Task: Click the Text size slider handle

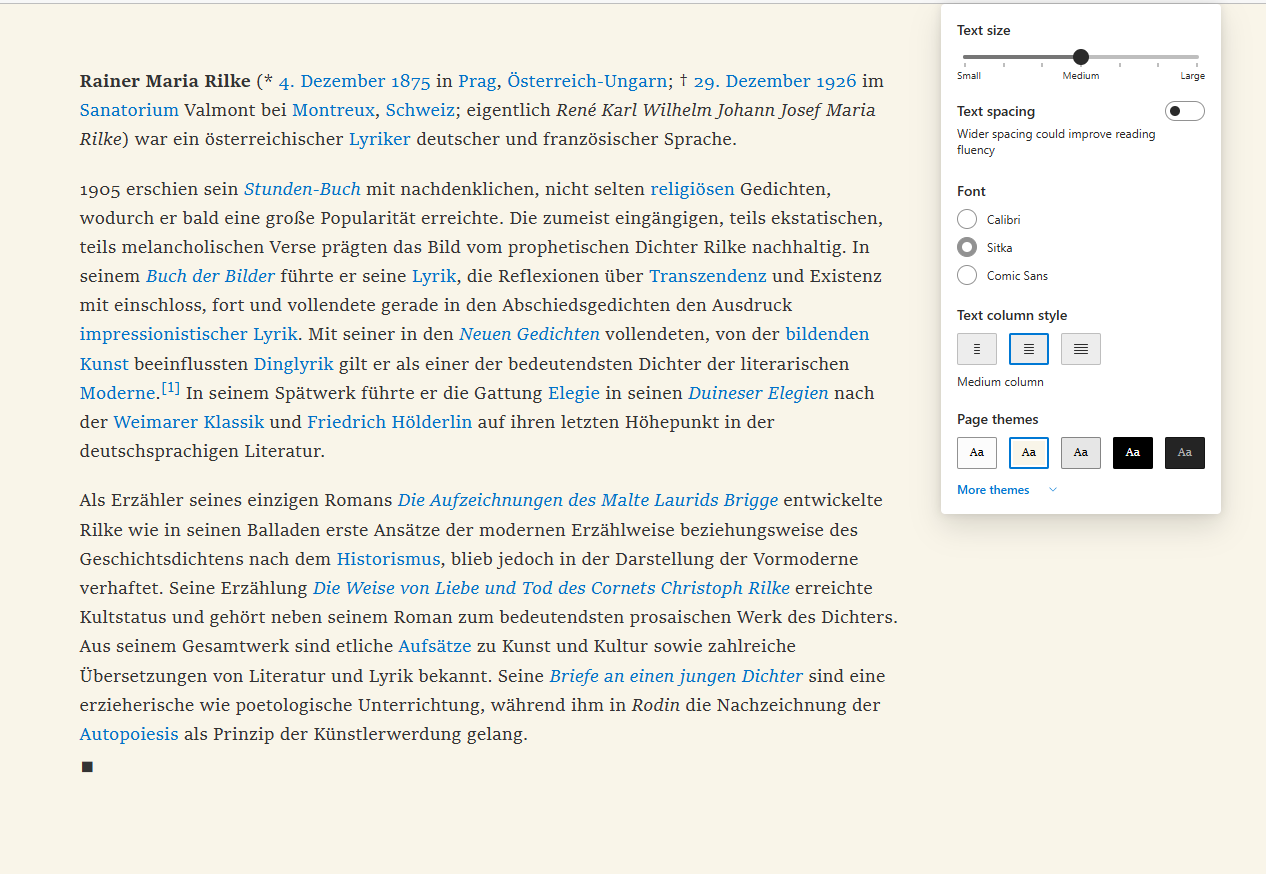Action: 1080,57
